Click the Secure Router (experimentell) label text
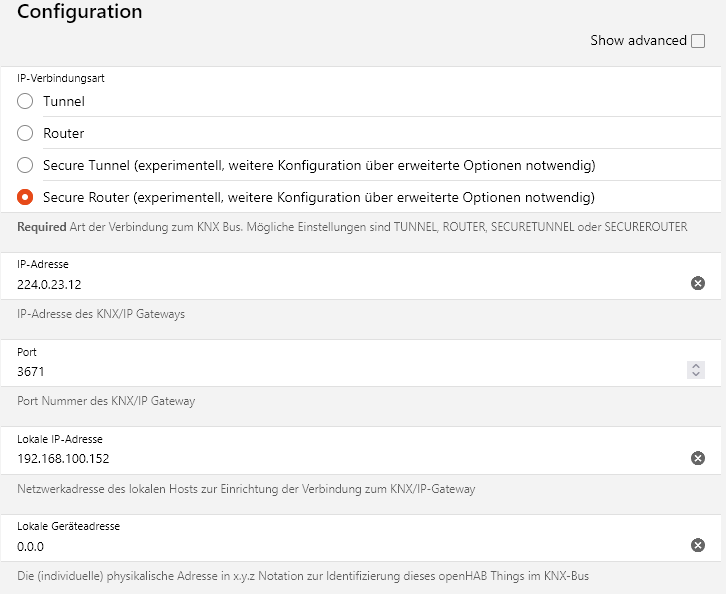Screen dimensions: 726x594 (x=319, y=197)
